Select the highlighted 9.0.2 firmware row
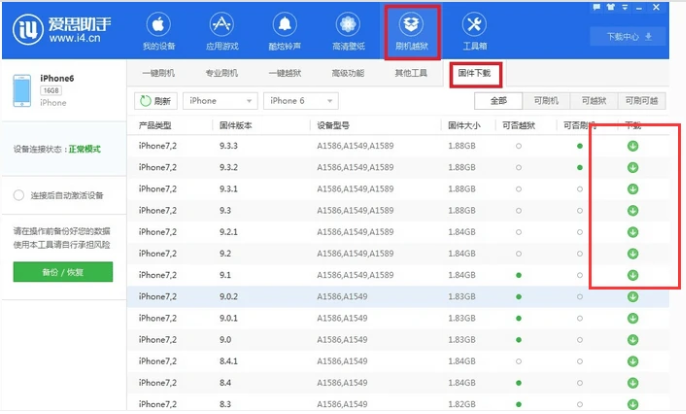 398,297
